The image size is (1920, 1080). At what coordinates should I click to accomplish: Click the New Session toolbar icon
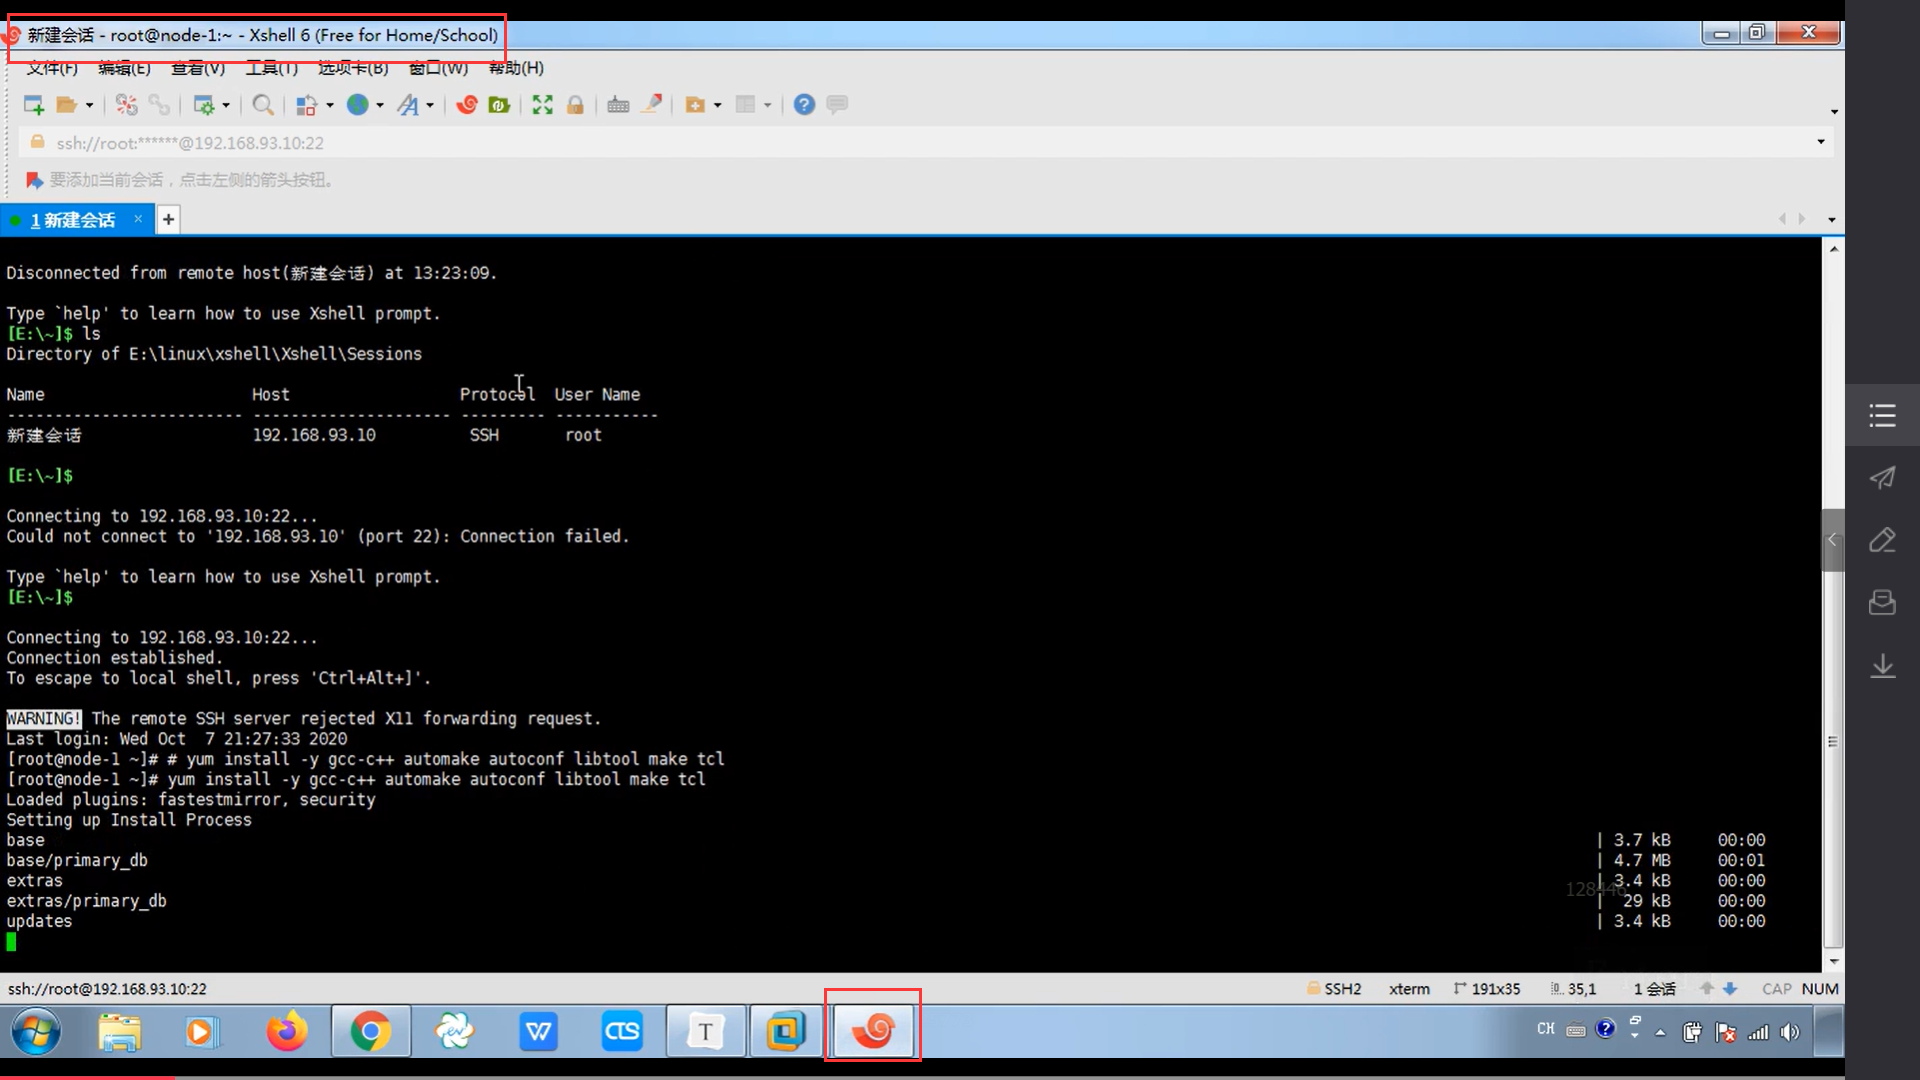[x=34, y=105]
